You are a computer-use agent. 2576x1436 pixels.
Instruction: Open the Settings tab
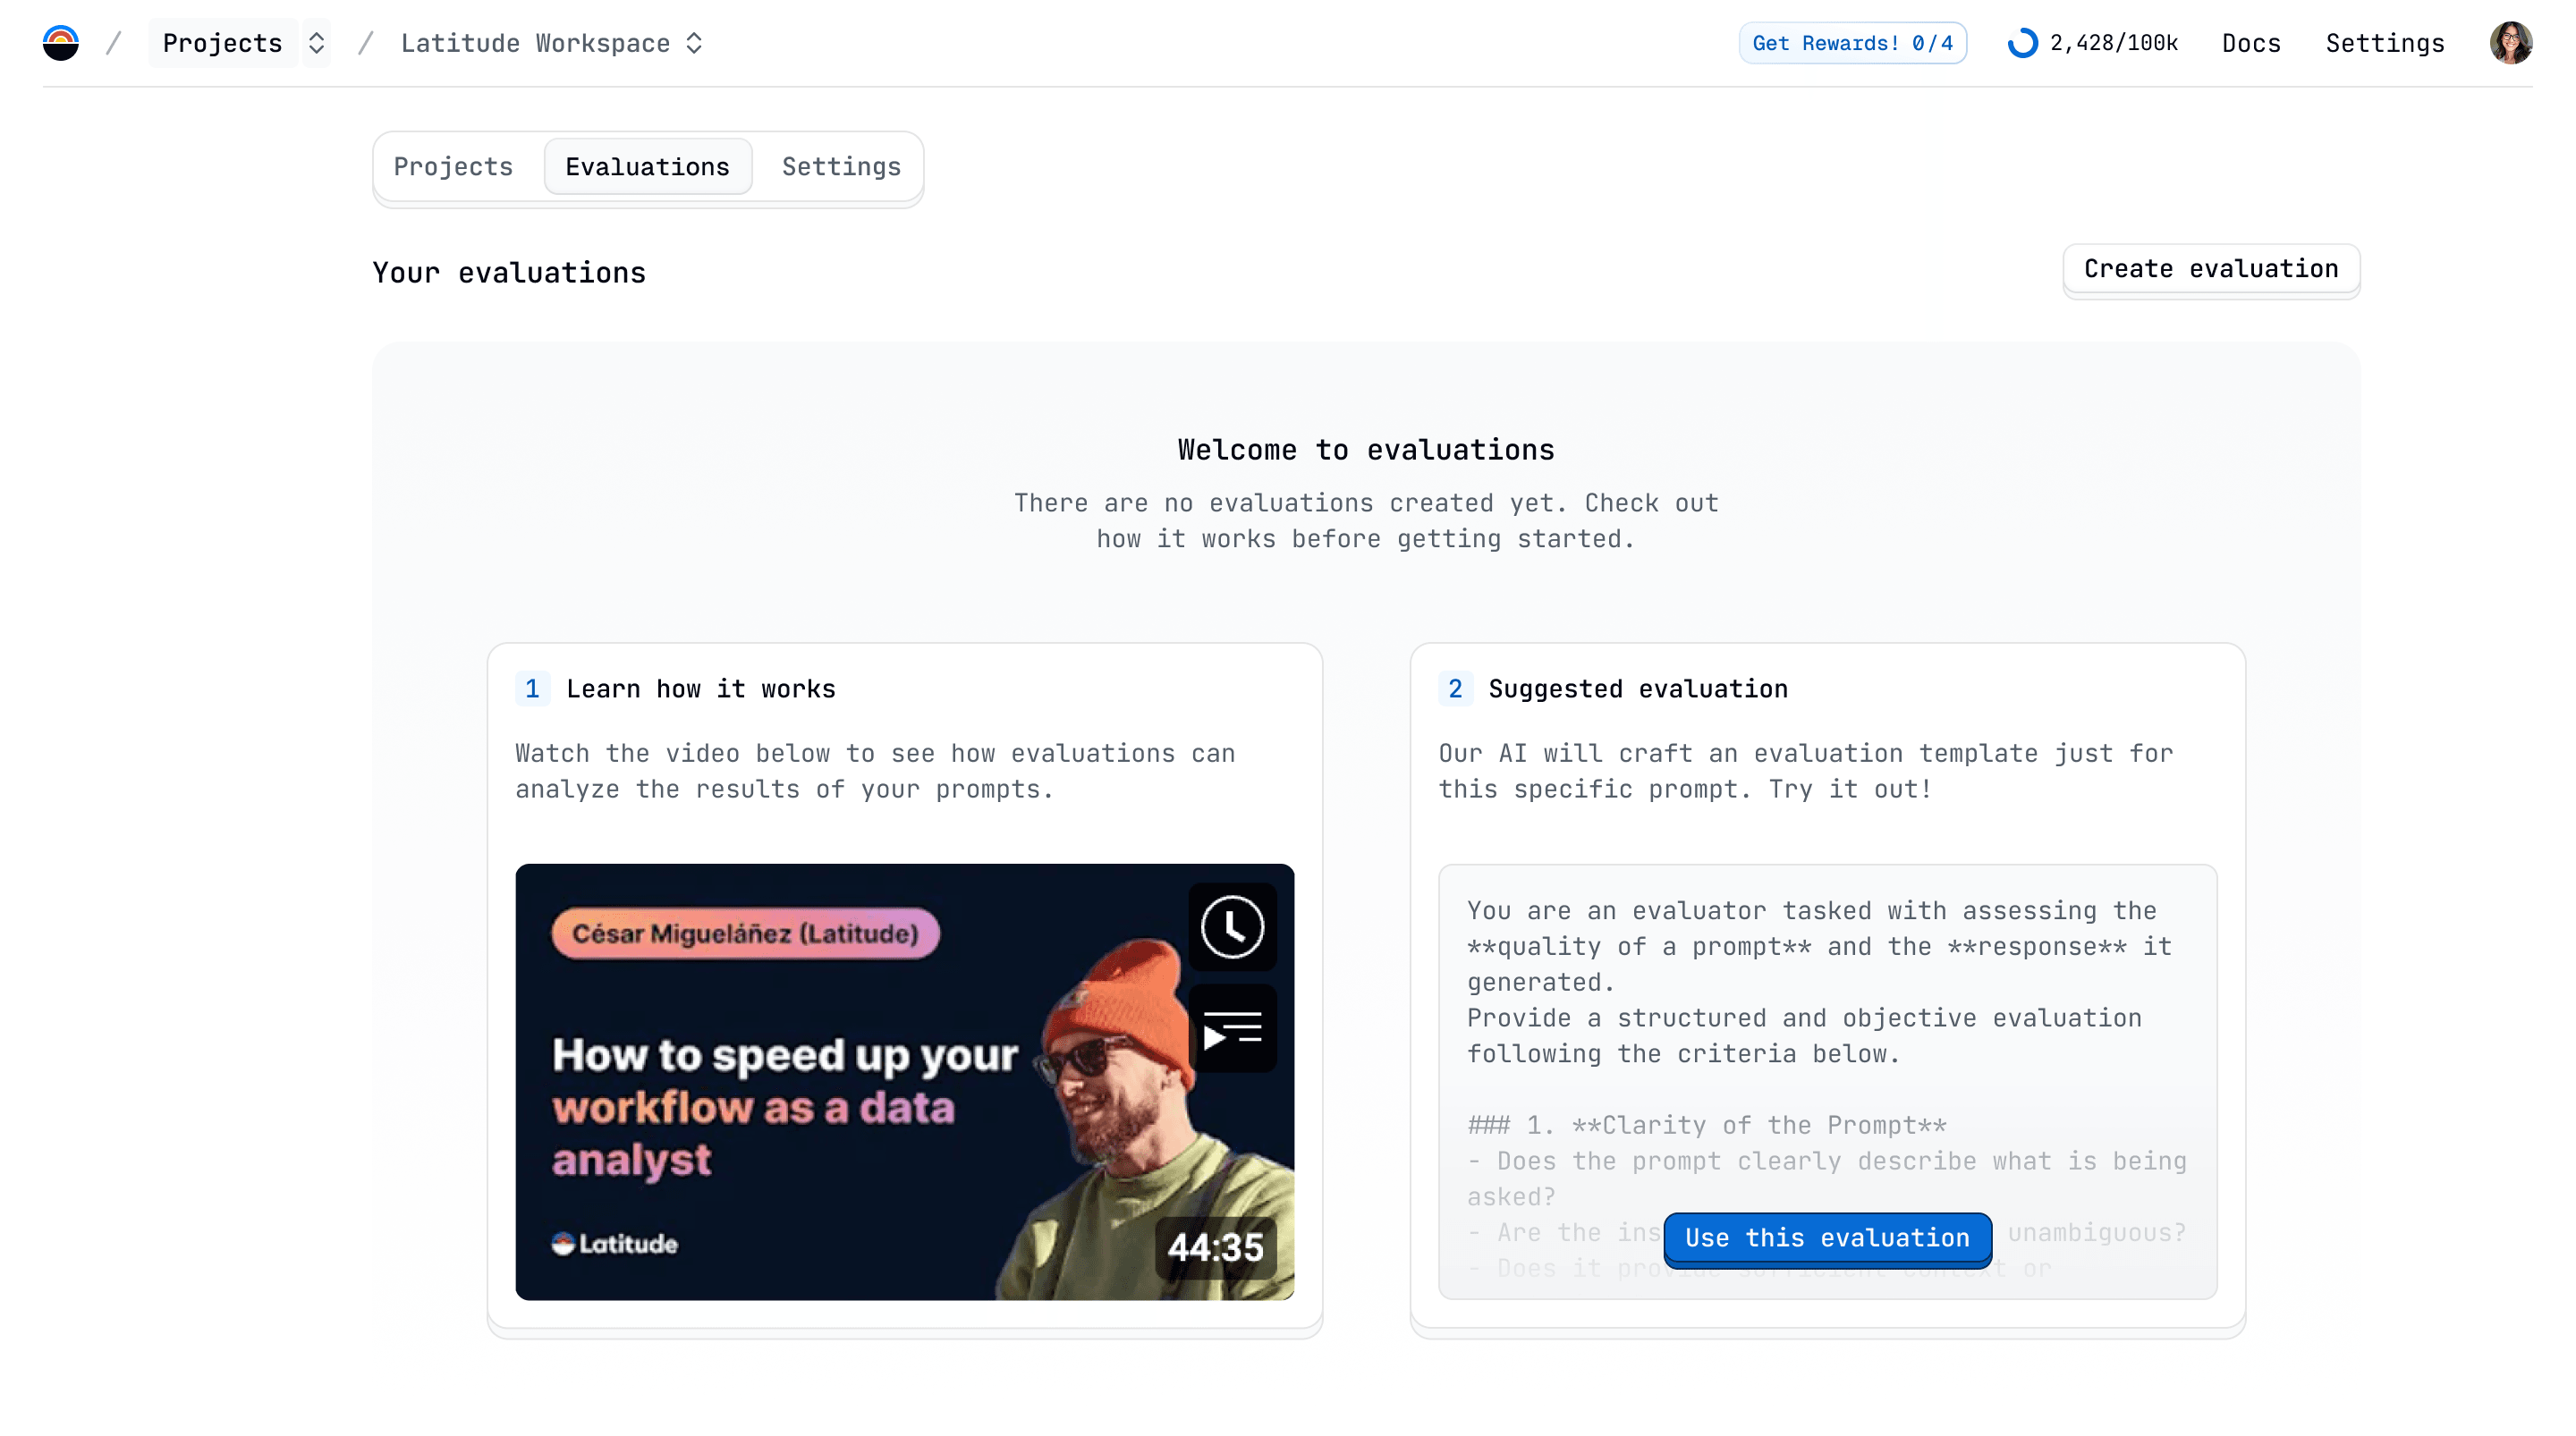click(x=841, y=167)
